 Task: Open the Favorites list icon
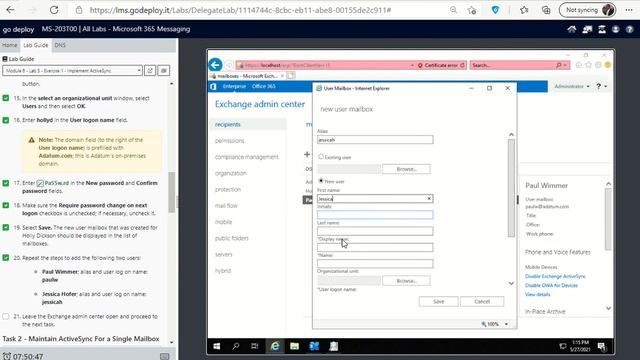pos(524,10)
